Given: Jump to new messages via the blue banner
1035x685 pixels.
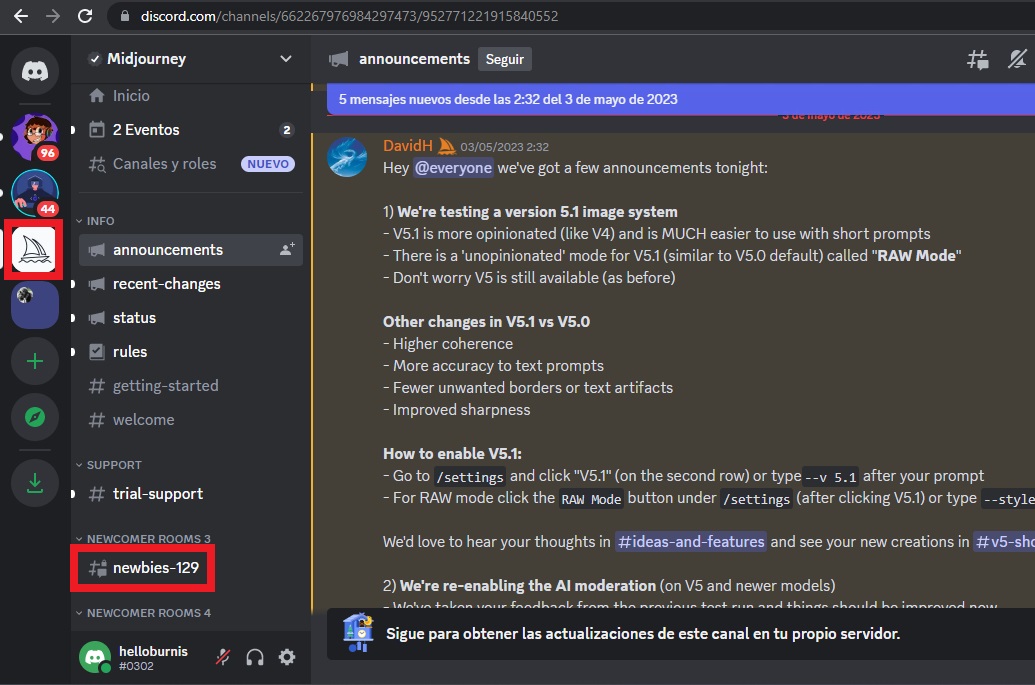Looking at the screenshot, I should [681, 100].
